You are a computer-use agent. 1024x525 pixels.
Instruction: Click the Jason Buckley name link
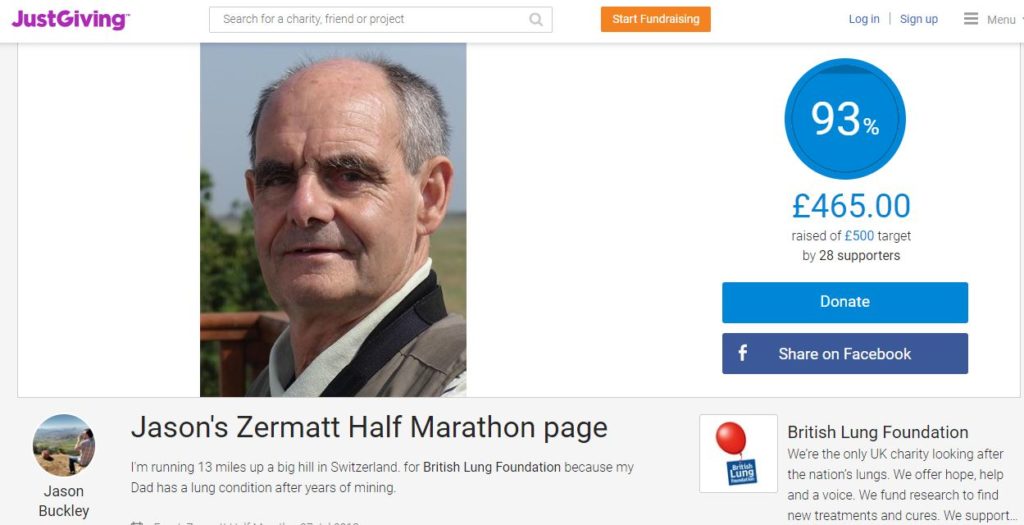63,501
